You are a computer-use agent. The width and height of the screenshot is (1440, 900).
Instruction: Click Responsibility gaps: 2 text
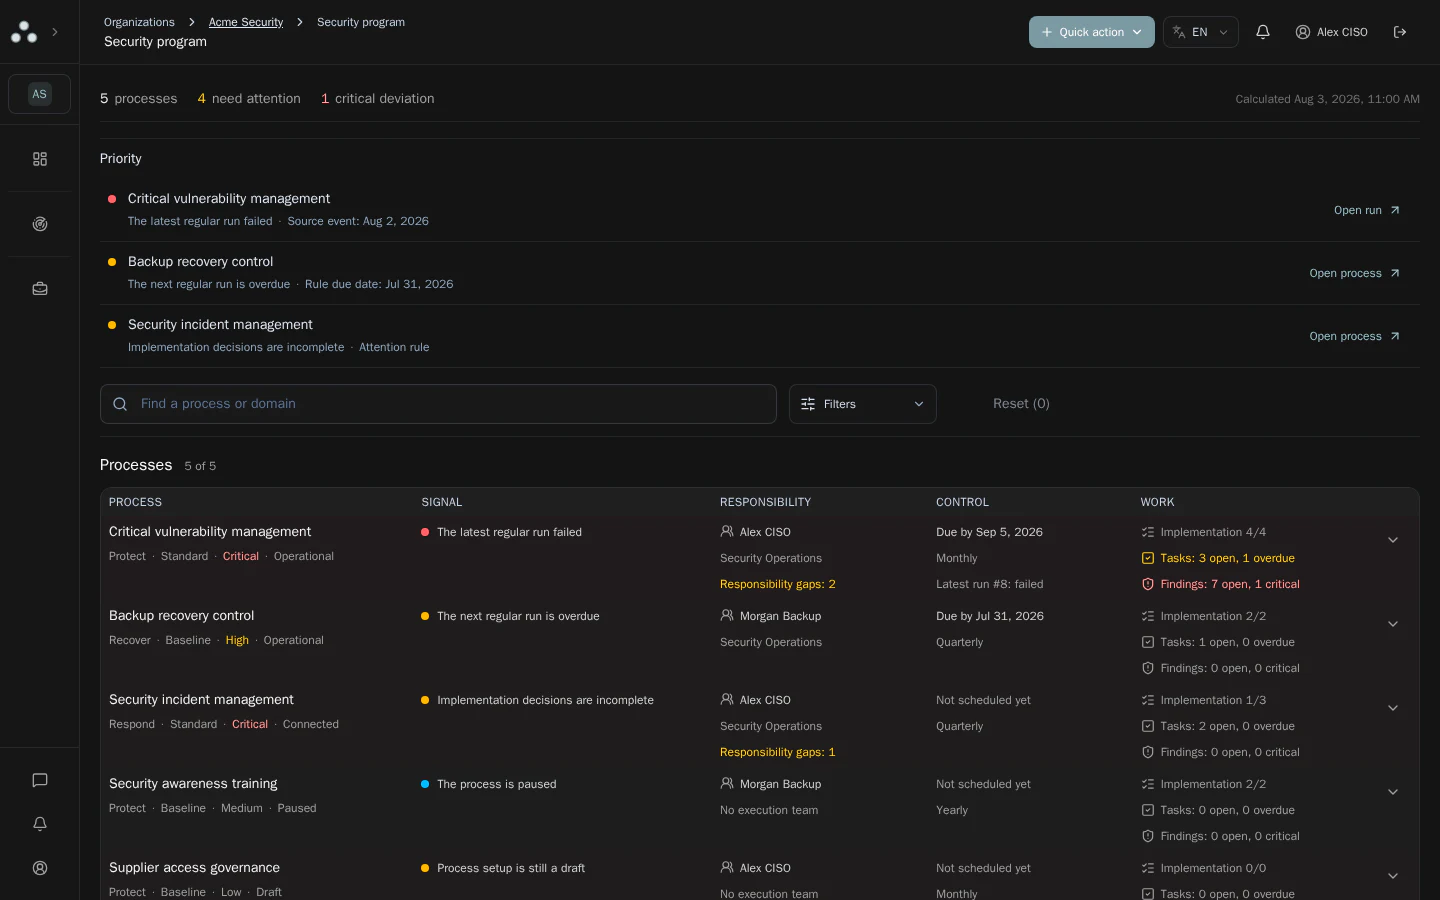tap(777, 584)
